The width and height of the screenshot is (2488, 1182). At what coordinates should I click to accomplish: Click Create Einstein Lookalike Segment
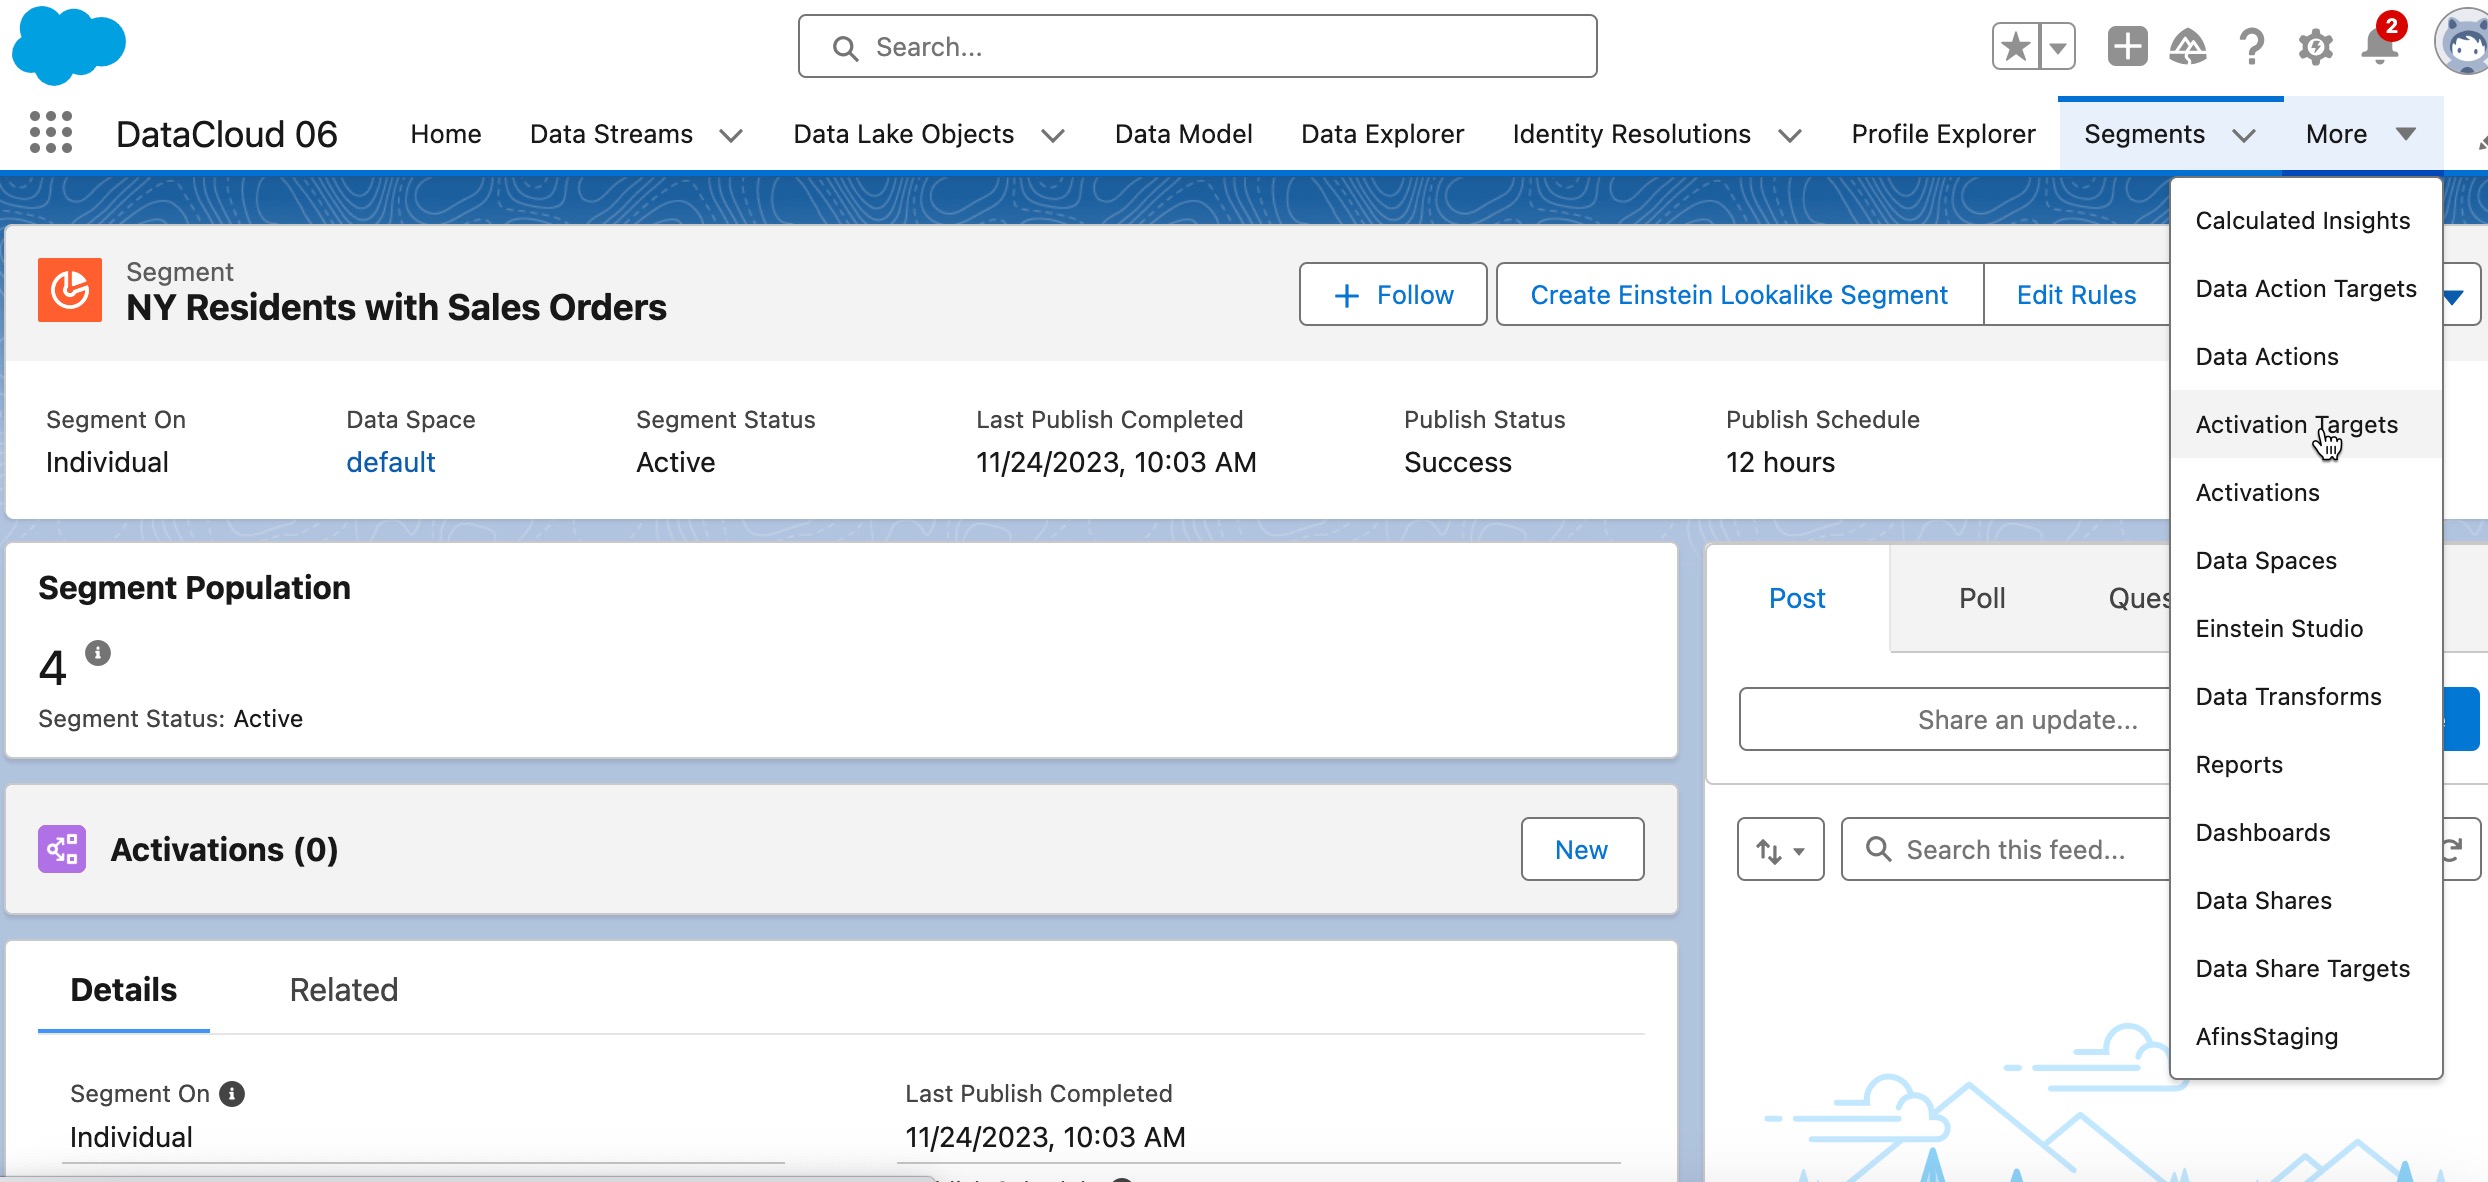pos(1739,294)
